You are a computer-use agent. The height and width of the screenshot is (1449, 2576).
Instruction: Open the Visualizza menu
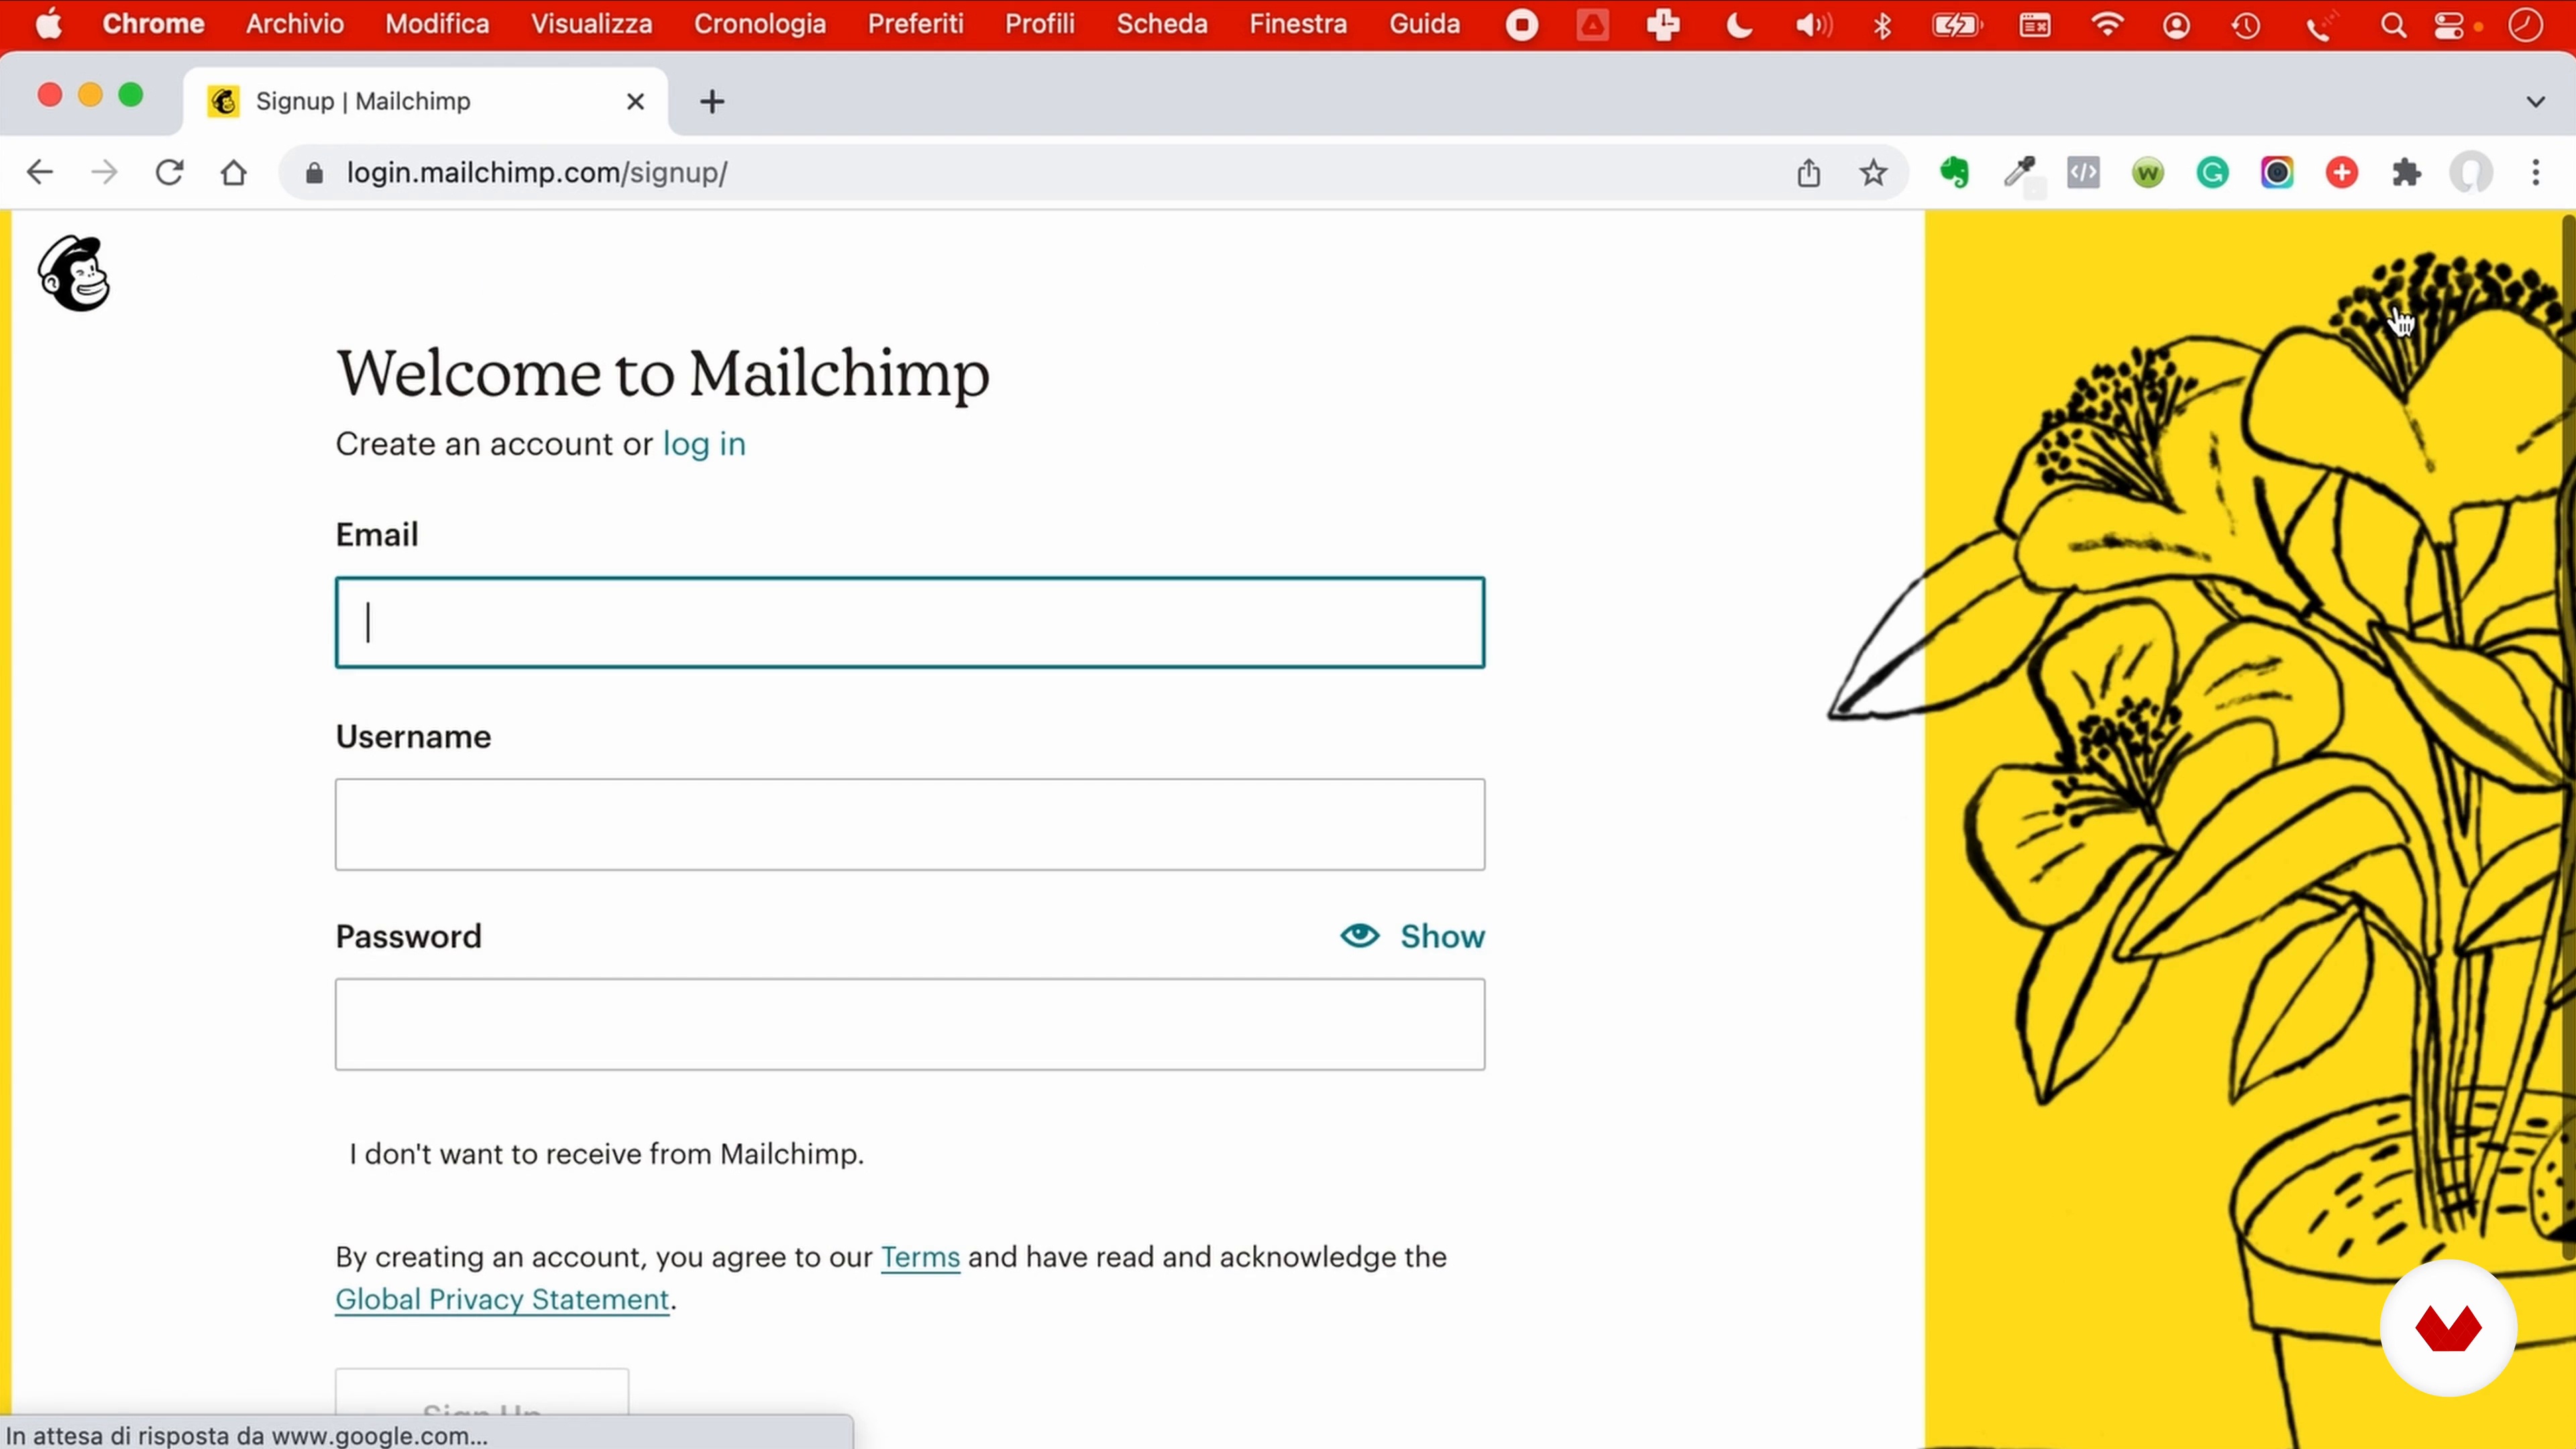591,24
